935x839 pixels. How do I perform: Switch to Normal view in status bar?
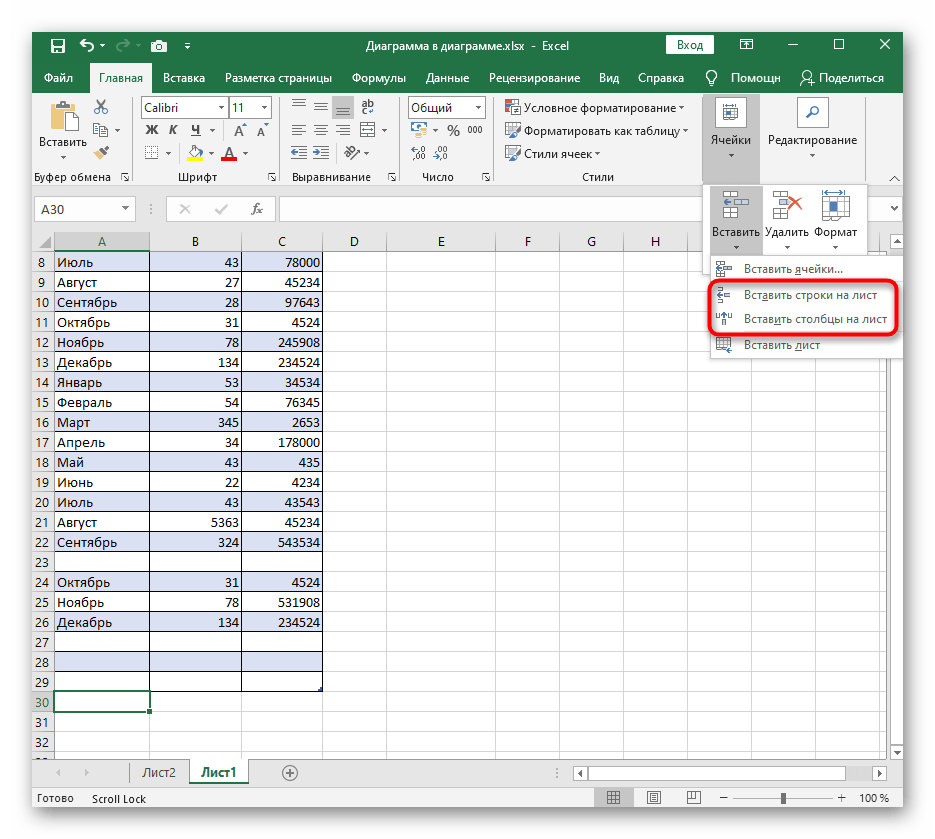613,797
